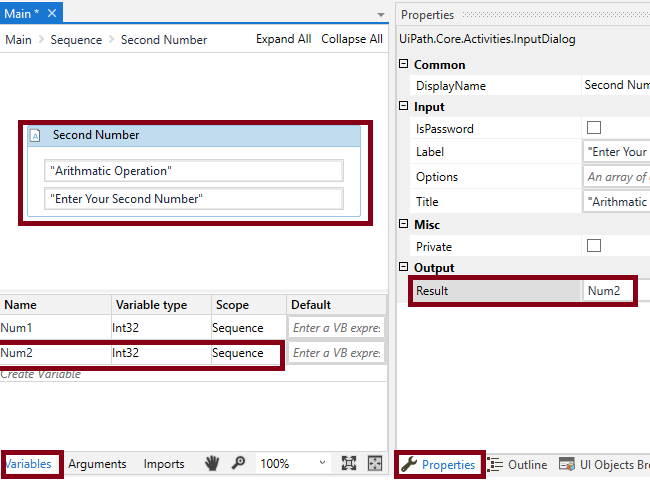Click the Scope column header
The width and height of the screenshot is (650, 483).
(x=249, y=305)
